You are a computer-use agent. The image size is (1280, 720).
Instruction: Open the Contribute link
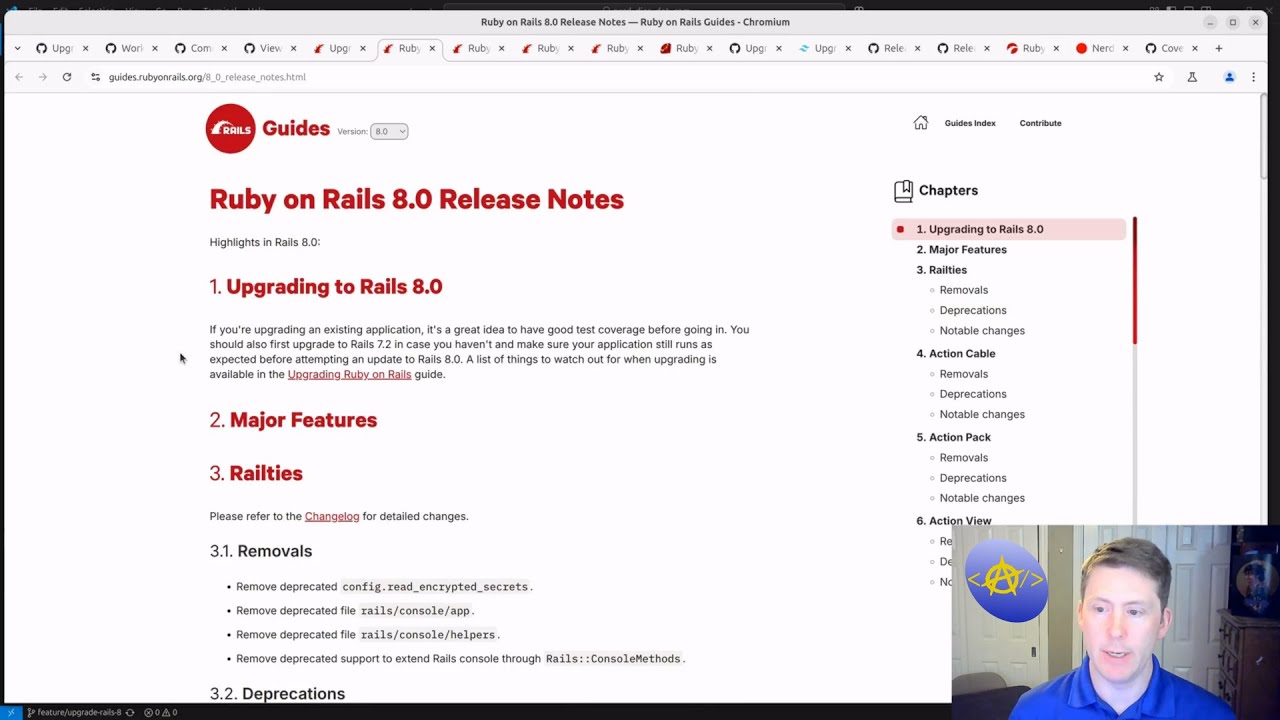coord(1040,123)
